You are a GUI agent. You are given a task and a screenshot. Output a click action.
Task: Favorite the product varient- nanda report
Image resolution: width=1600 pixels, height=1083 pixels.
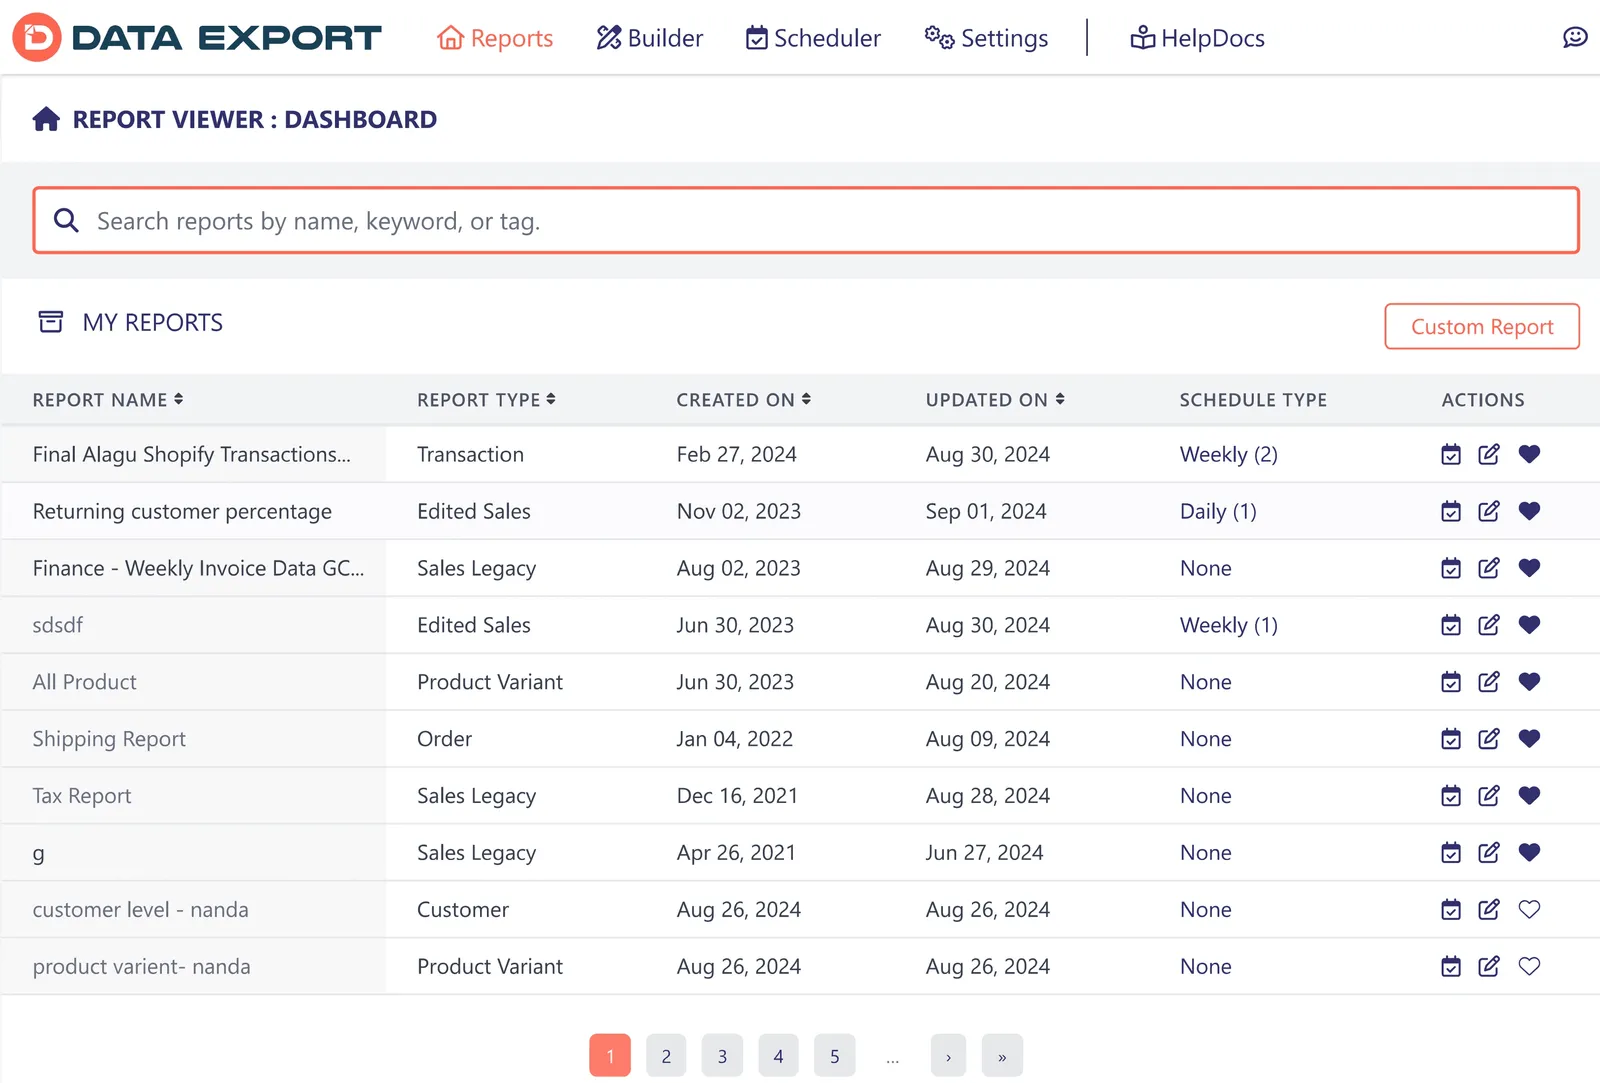[x=1529, y=967]
